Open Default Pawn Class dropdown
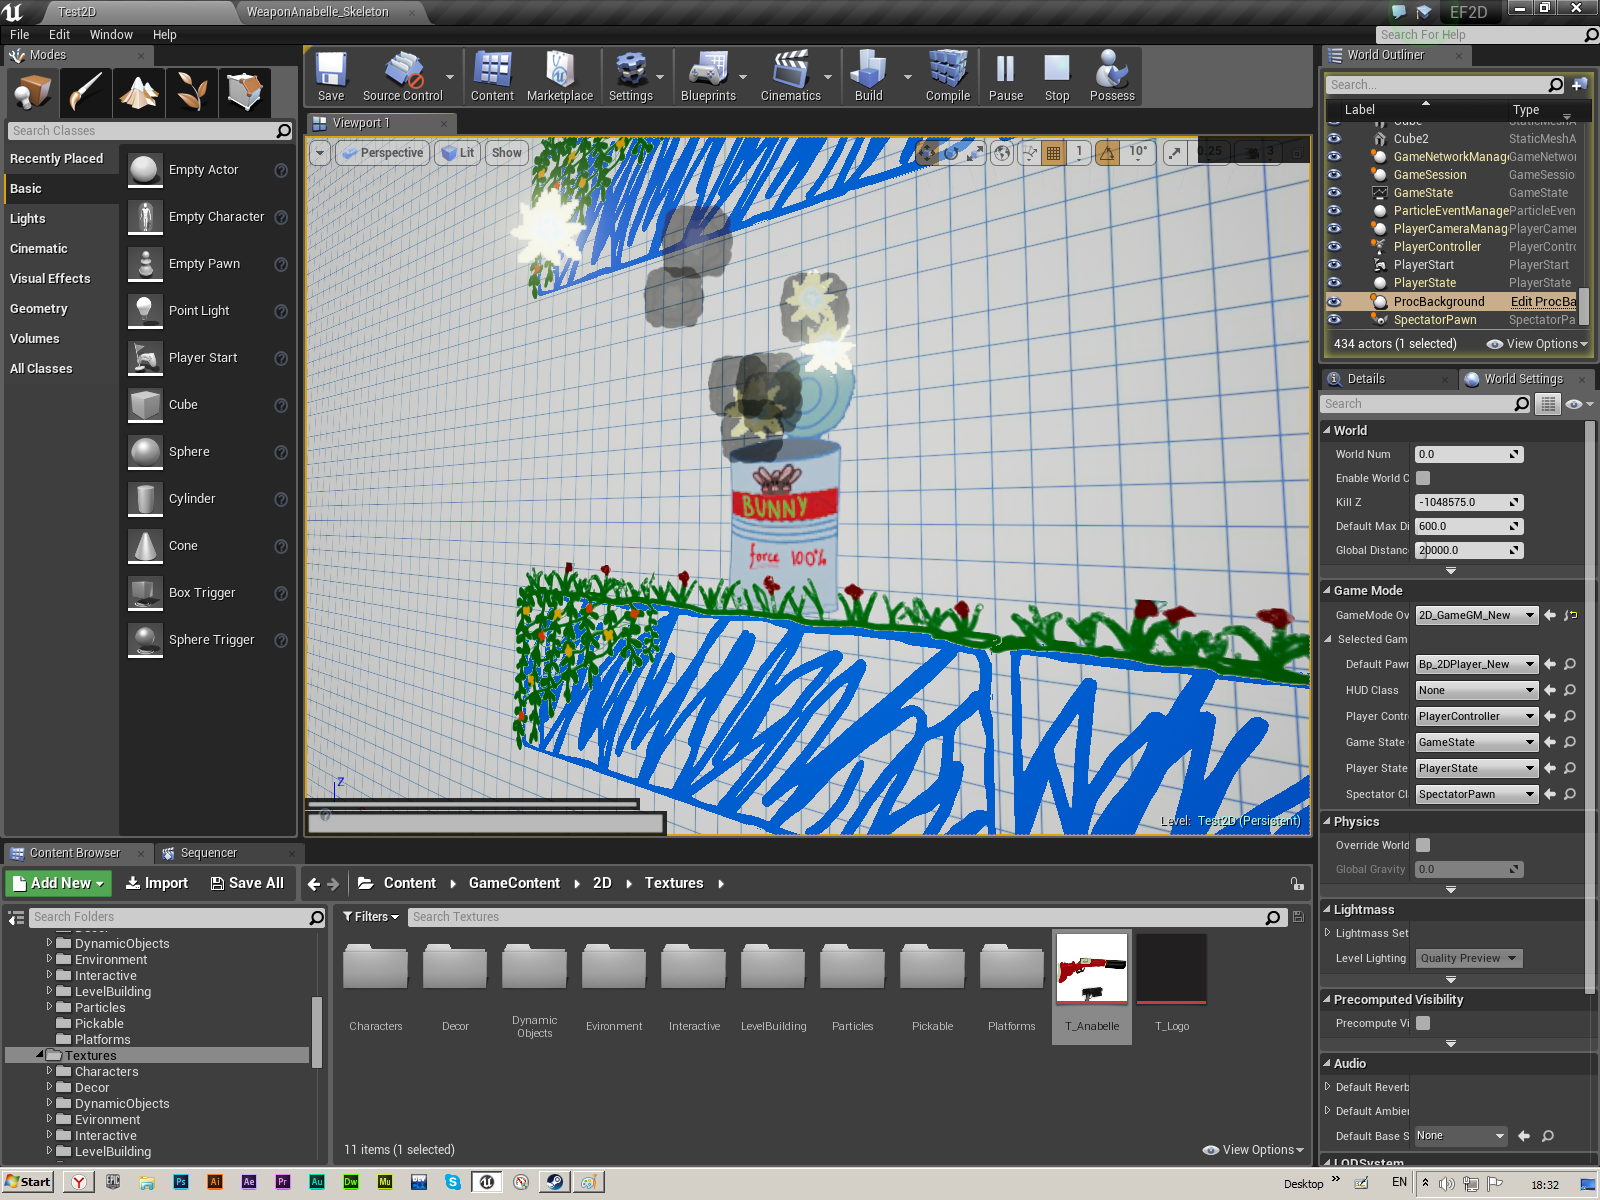Image resolution: width=1600 pixels, height=1200 pixels. [x=1476, y=664]
